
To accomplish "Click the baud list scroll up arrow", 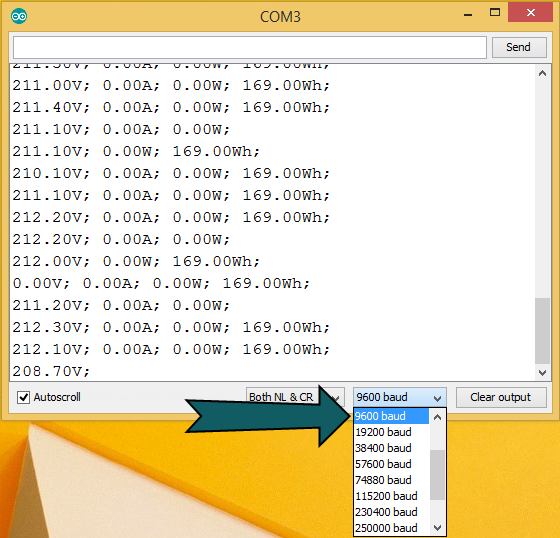I will pos(438,417).
